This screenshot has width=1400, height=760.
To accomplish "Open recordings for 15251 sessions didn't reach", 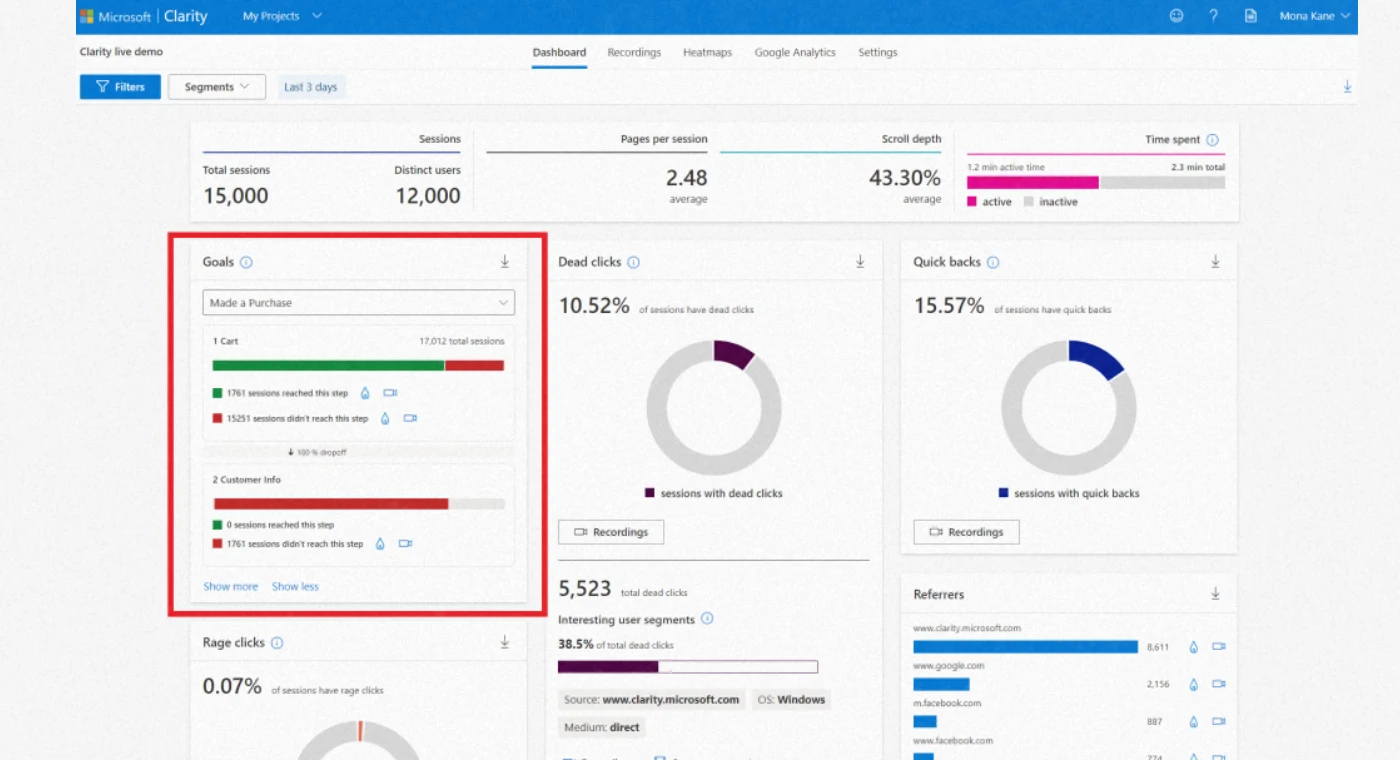I will point(410,418).
